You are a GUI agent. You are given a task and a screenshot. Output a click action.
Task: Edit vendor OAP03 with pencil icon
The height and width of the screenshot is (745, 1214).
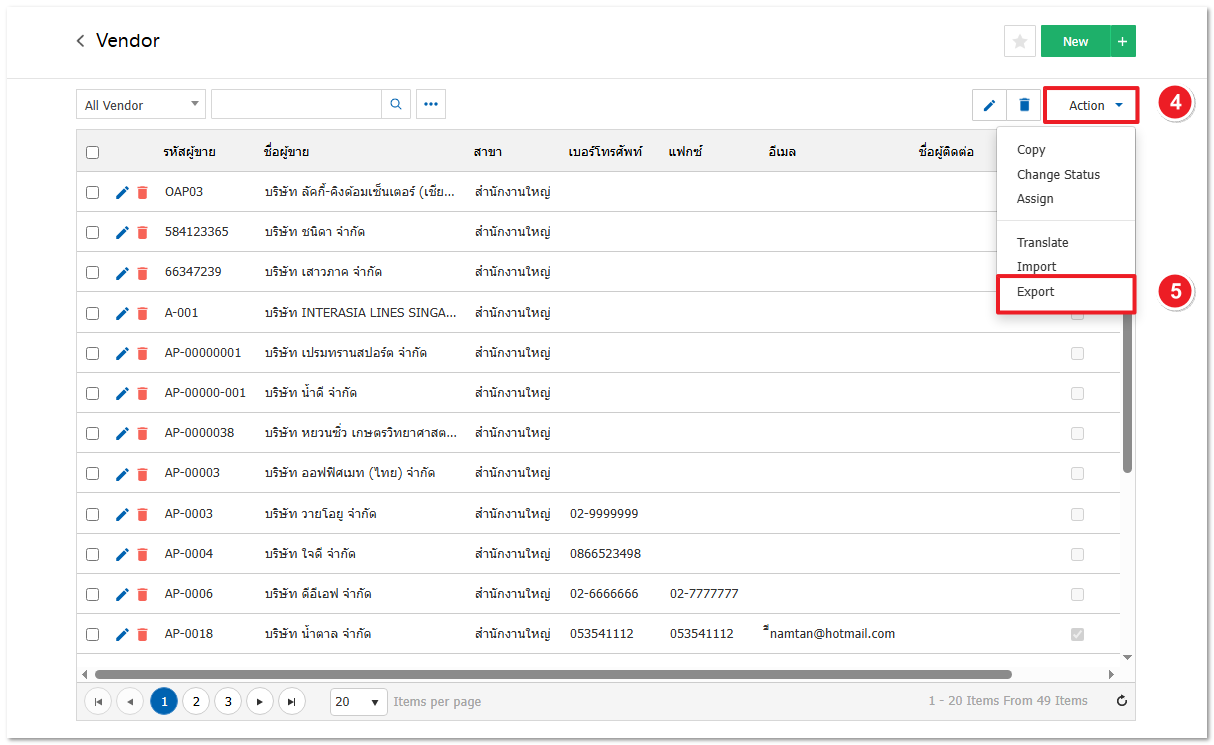[122, 192]
